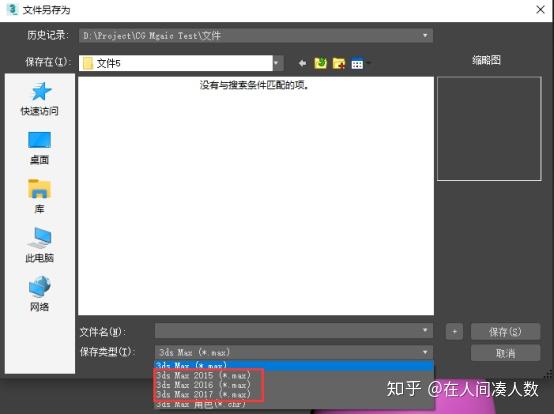Go up one folder level icon
Viewport: 554px width, 414px height.
(x=320, y=63)
